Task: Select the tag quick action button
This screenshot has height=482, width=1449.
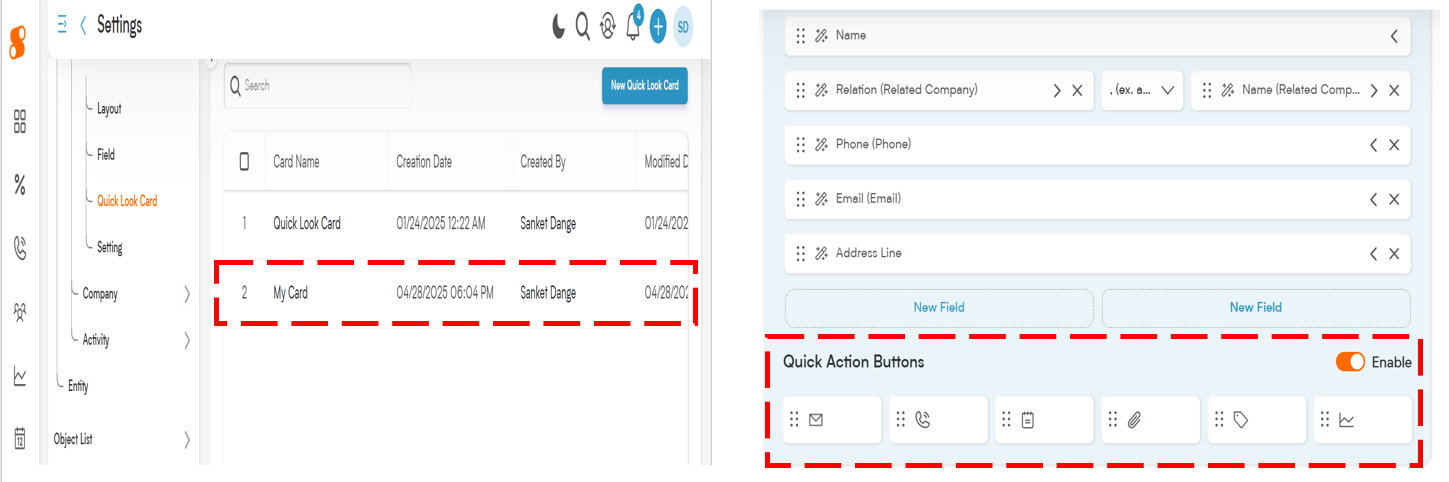Action: point(1256,420)
